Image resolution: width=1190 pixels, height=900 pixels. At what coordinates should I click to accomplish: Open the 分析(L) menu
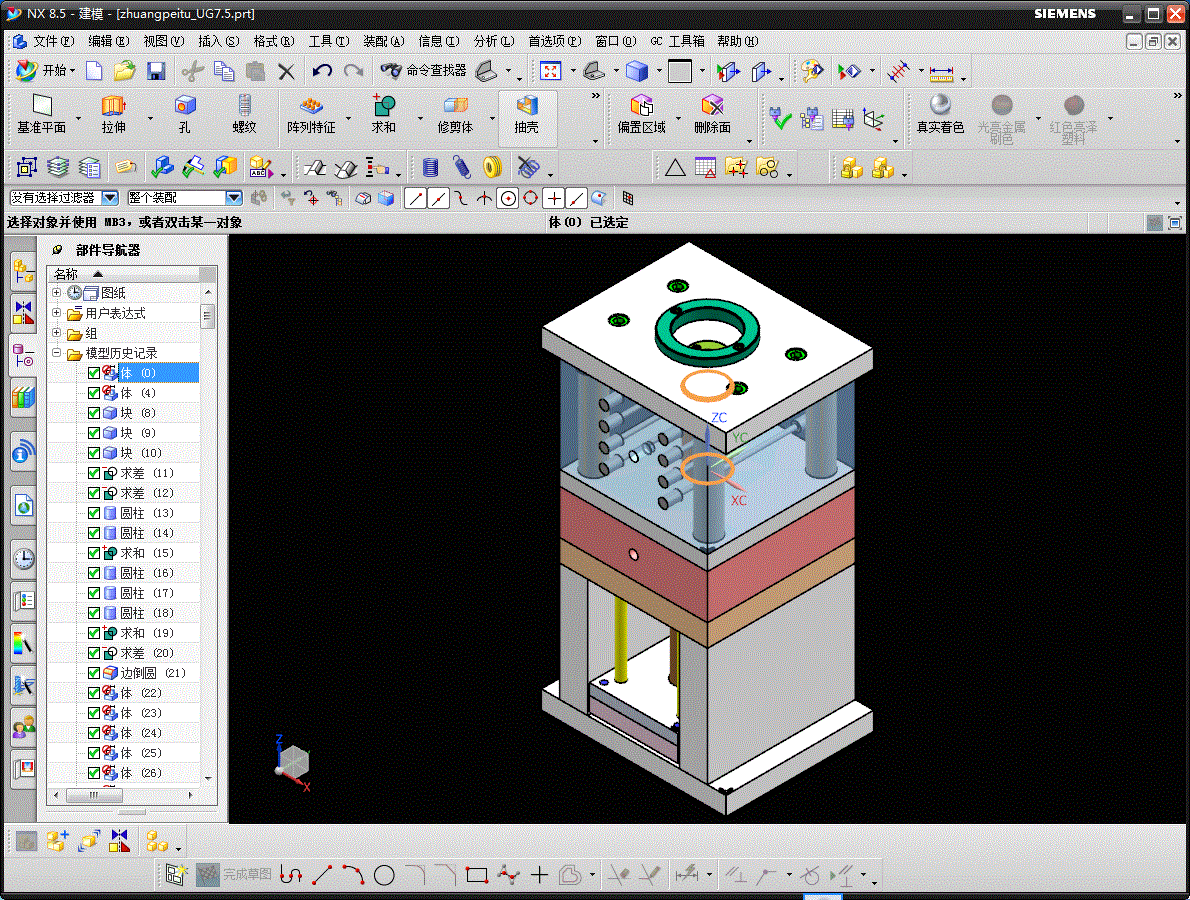(x=493, y=41)
